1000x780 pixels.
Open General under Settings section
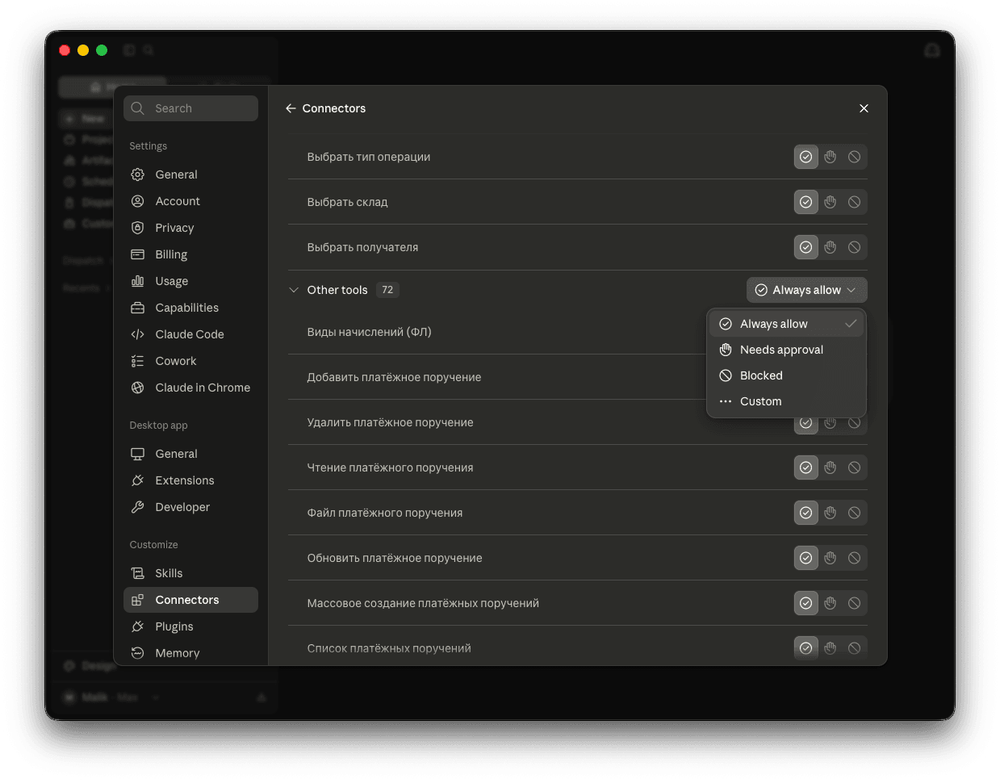(x=191, y=174)
